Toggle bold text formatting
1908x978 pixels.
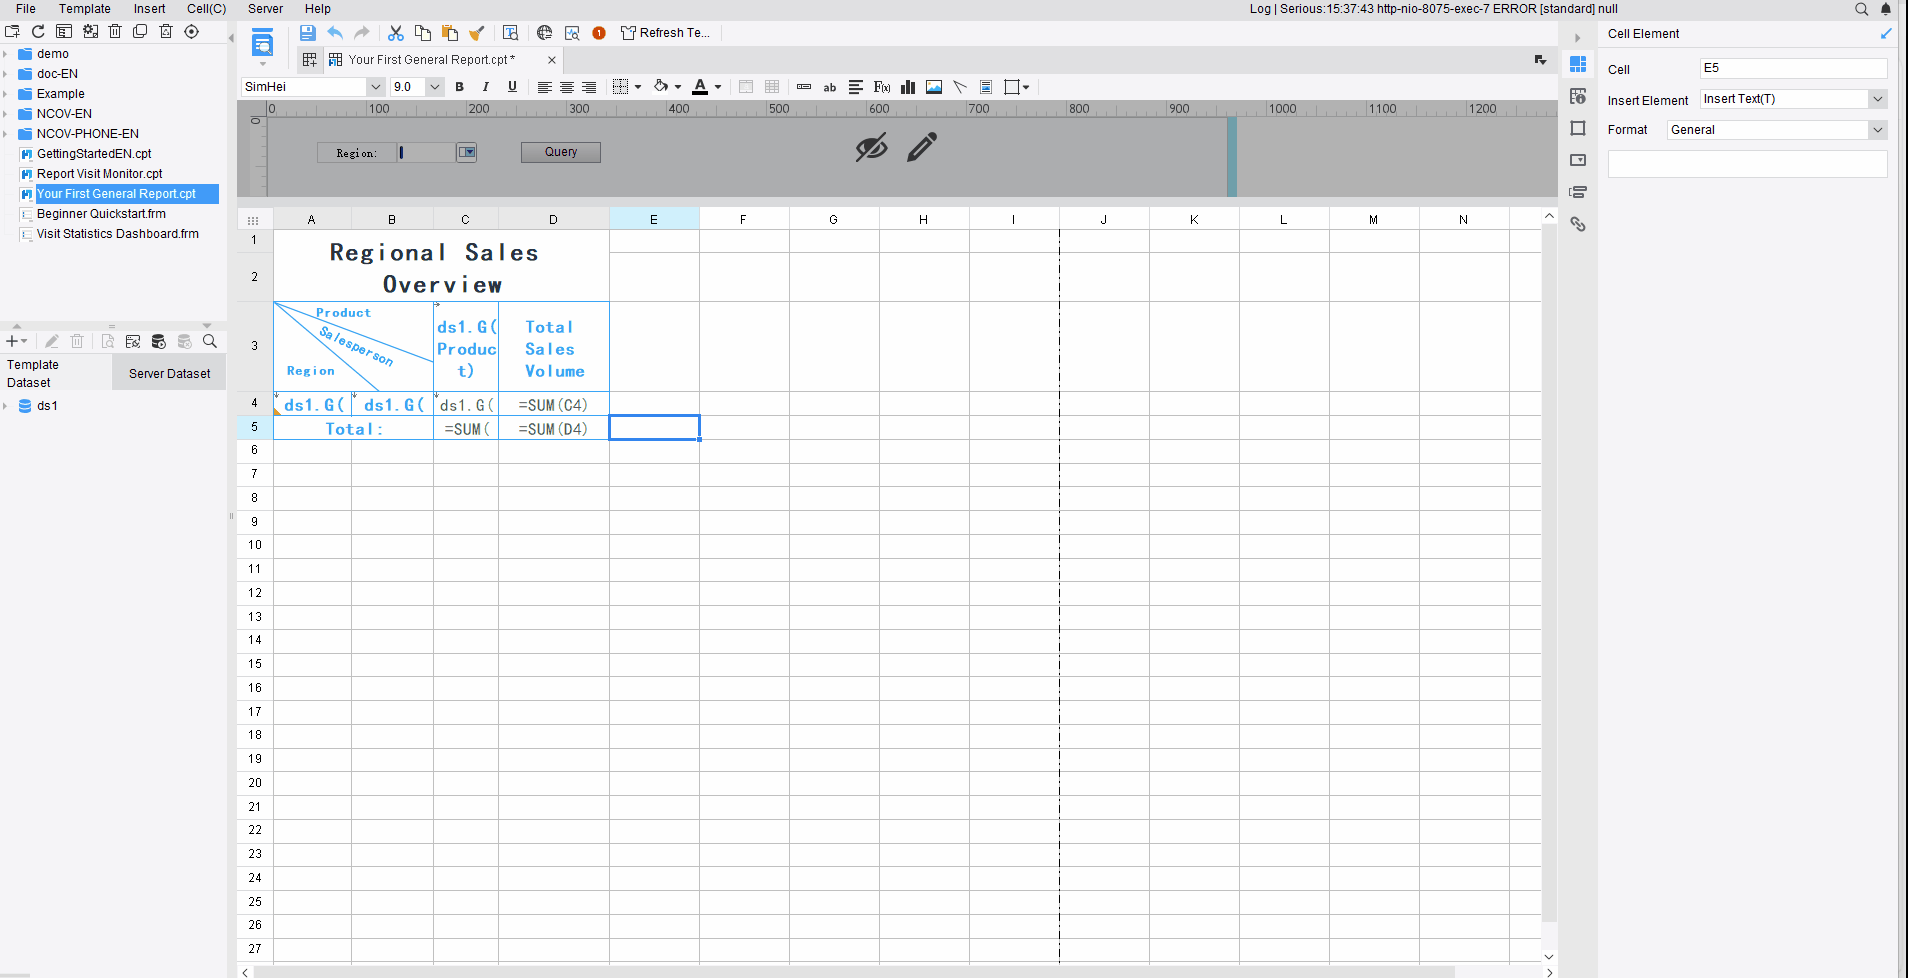(460, 87)
